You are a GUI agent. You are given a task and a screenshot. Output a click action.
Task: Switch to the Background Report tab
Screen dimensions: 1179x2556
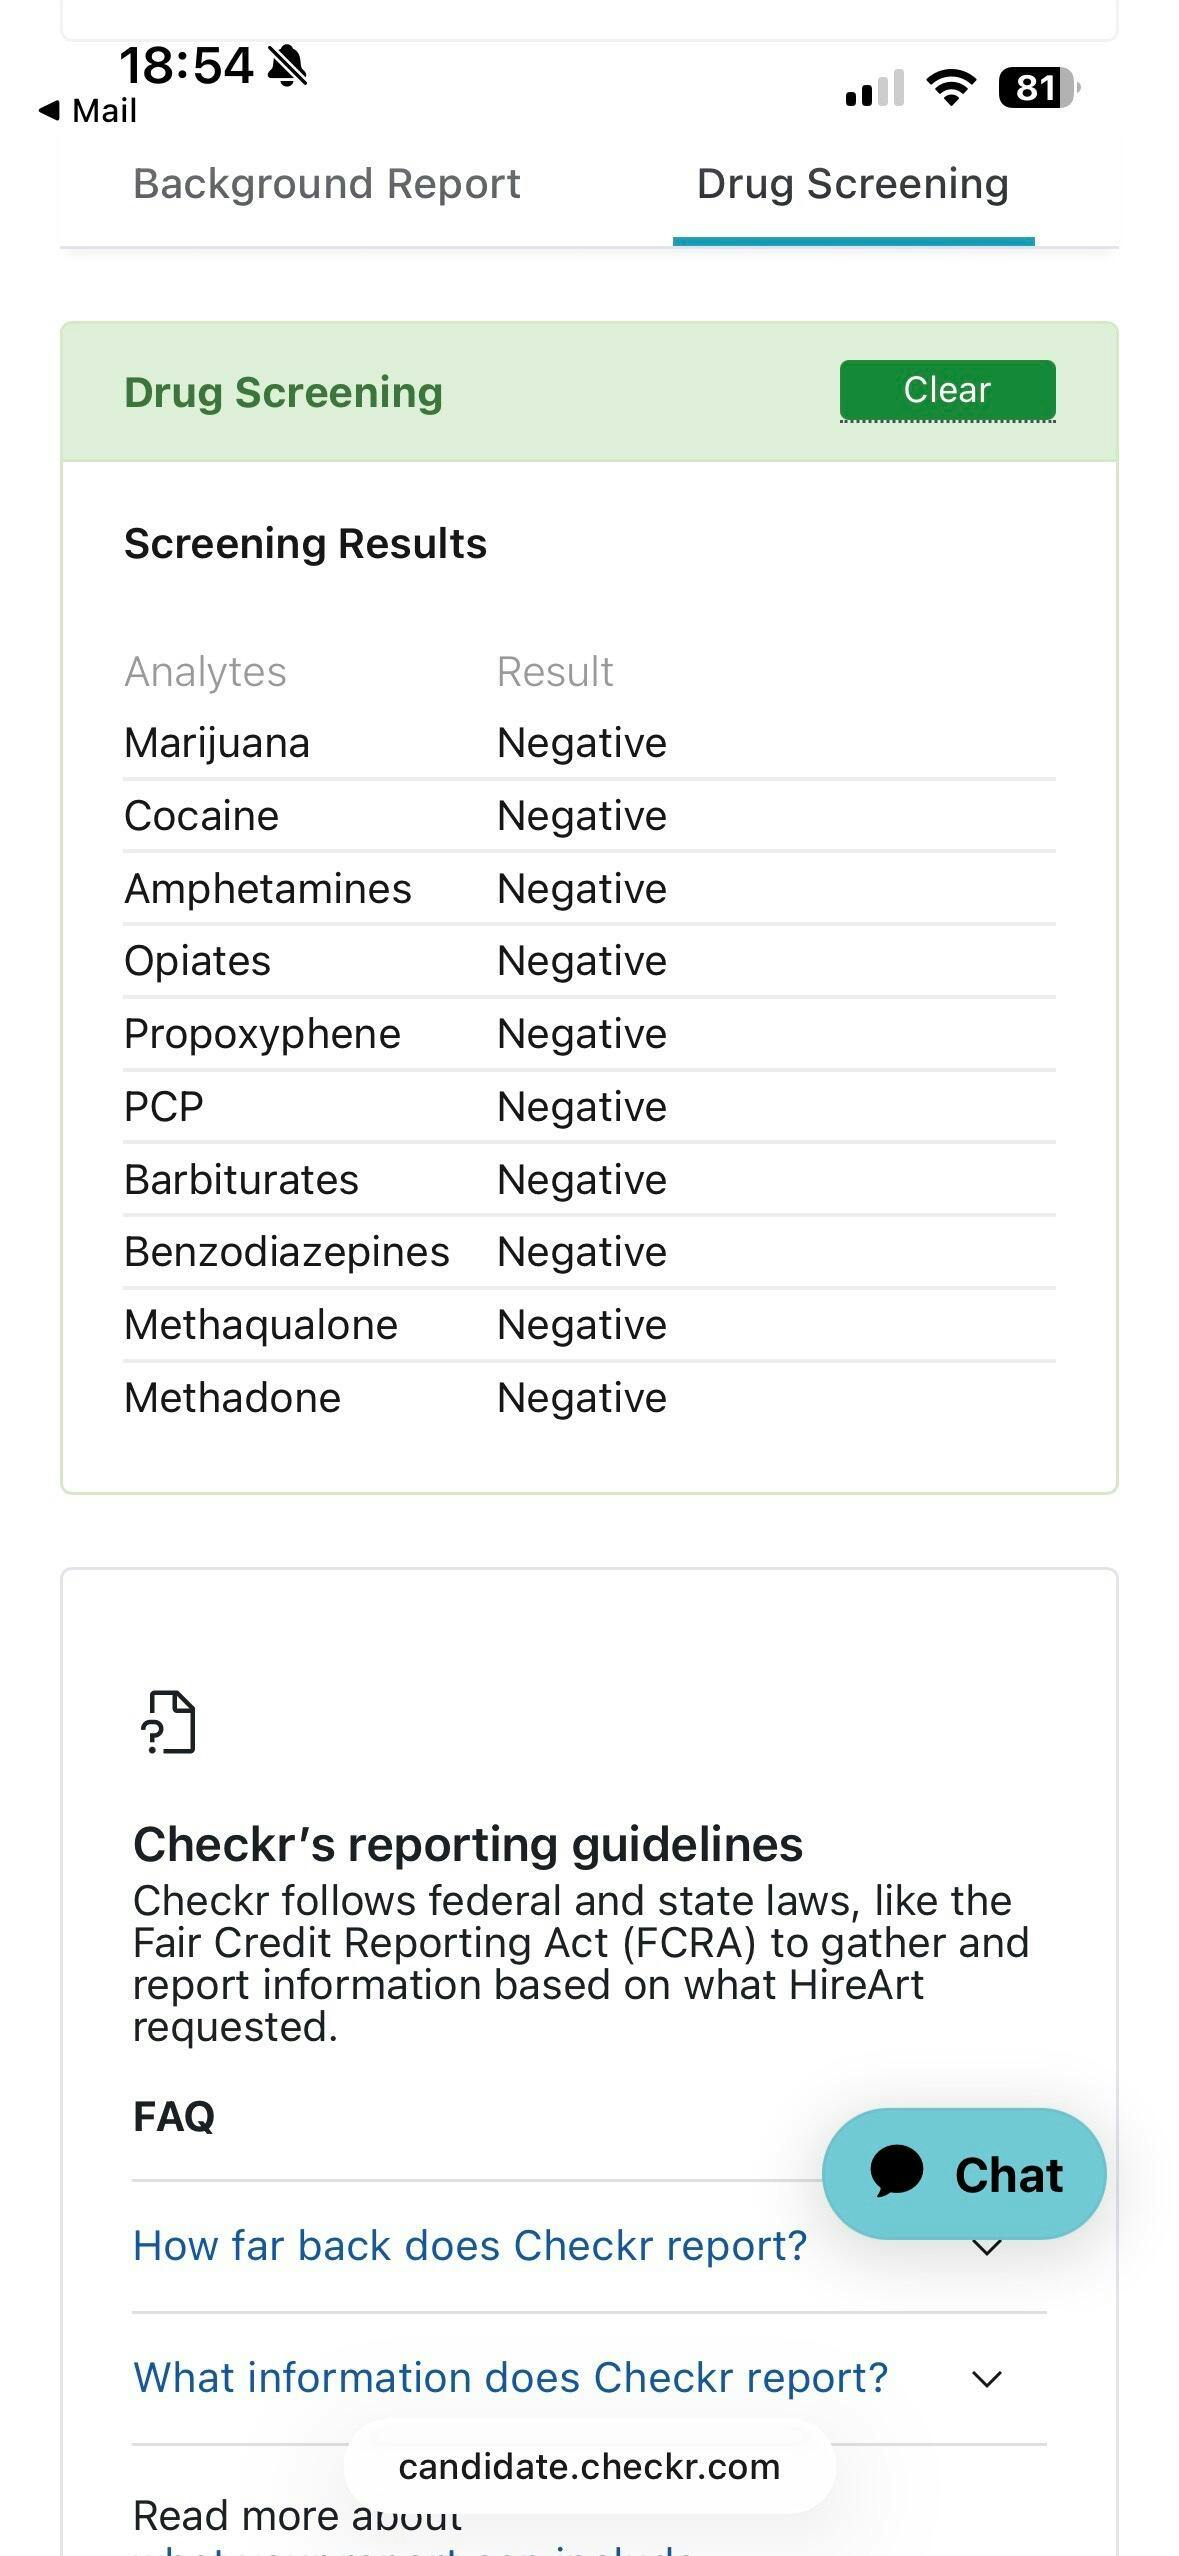coord(327,184)
